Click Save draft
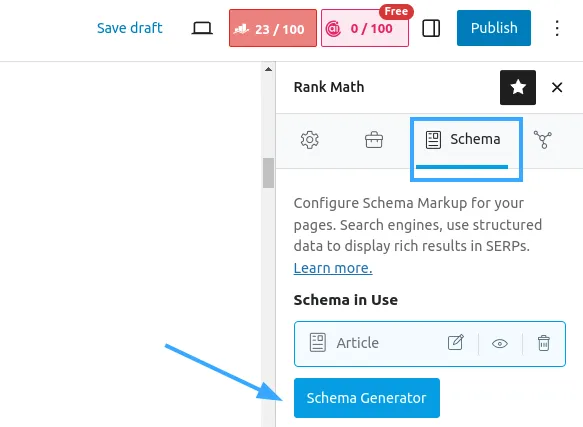This screenshot has width=583, height=427. point(129,28)
